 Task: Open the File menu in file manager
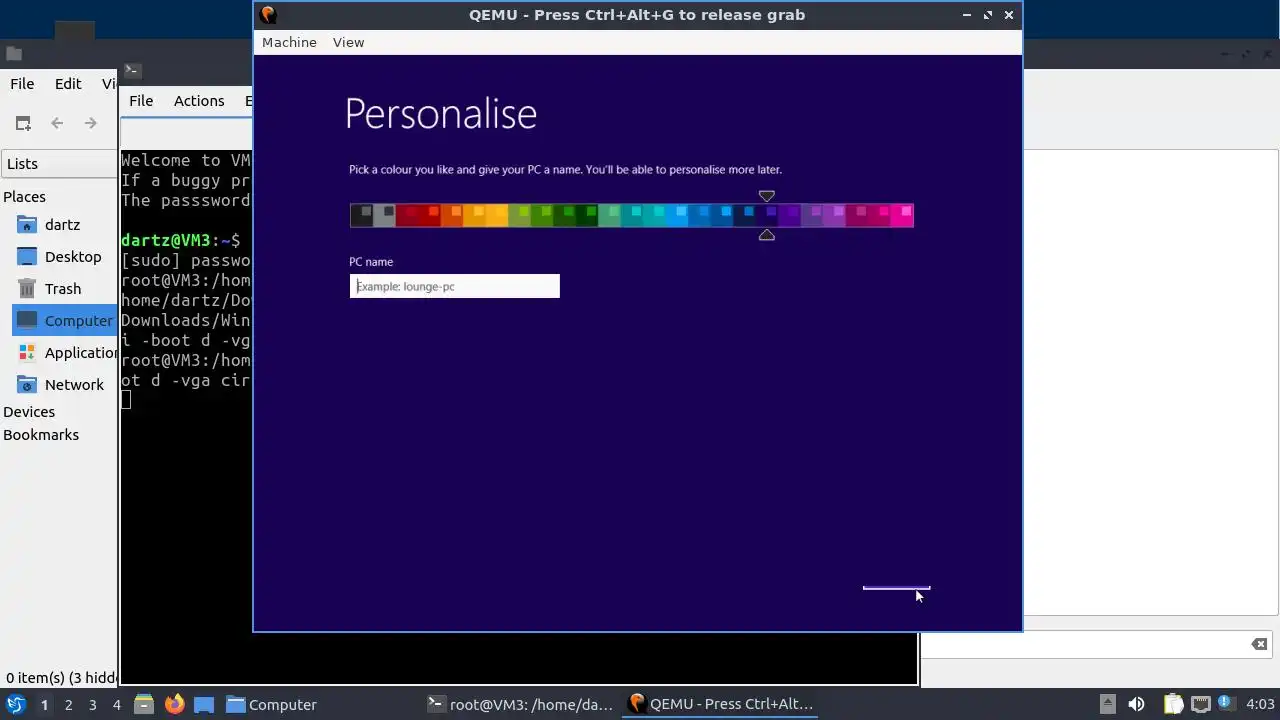22,84
